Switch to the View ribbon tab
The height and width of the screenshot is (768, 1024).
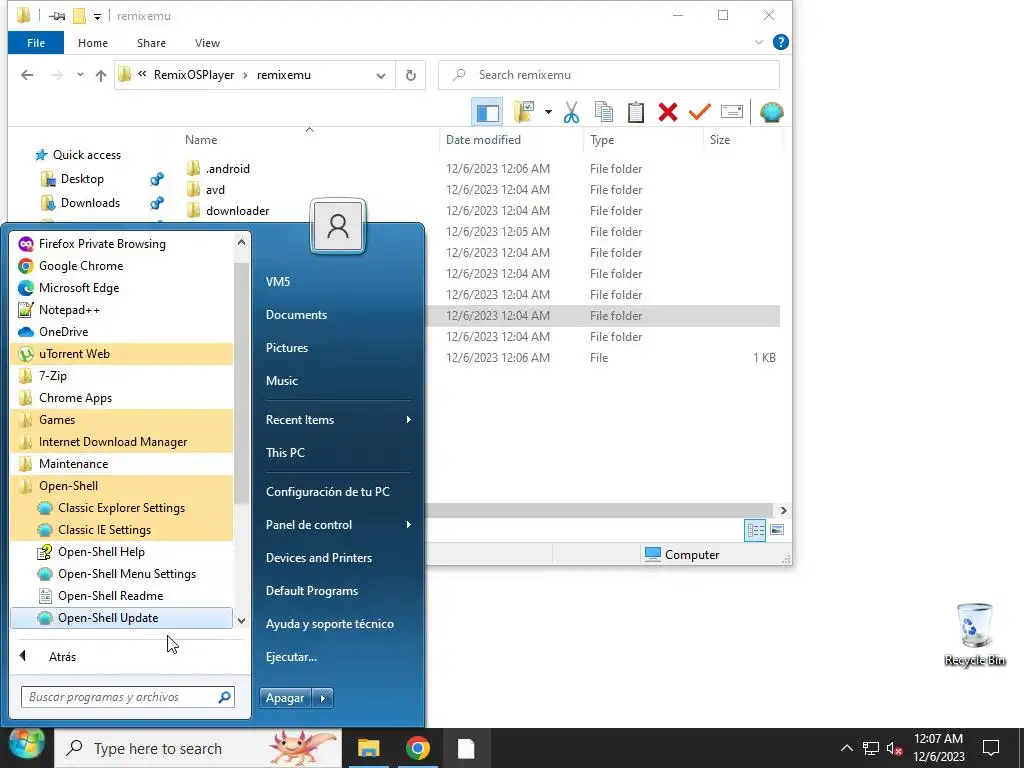pyautogui.click(x=207, y=43)
